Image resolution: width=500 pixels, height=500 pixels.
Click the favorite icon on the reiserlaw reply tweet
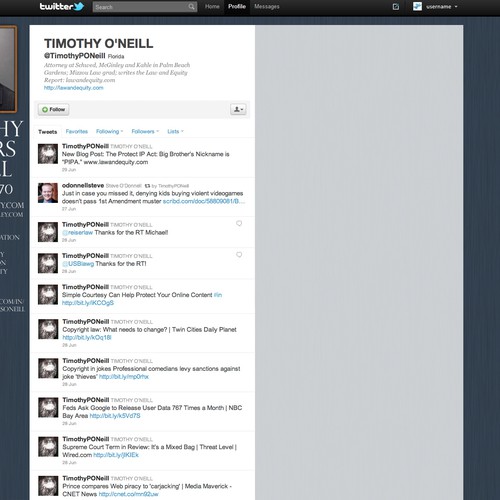(x=239, y=223)
